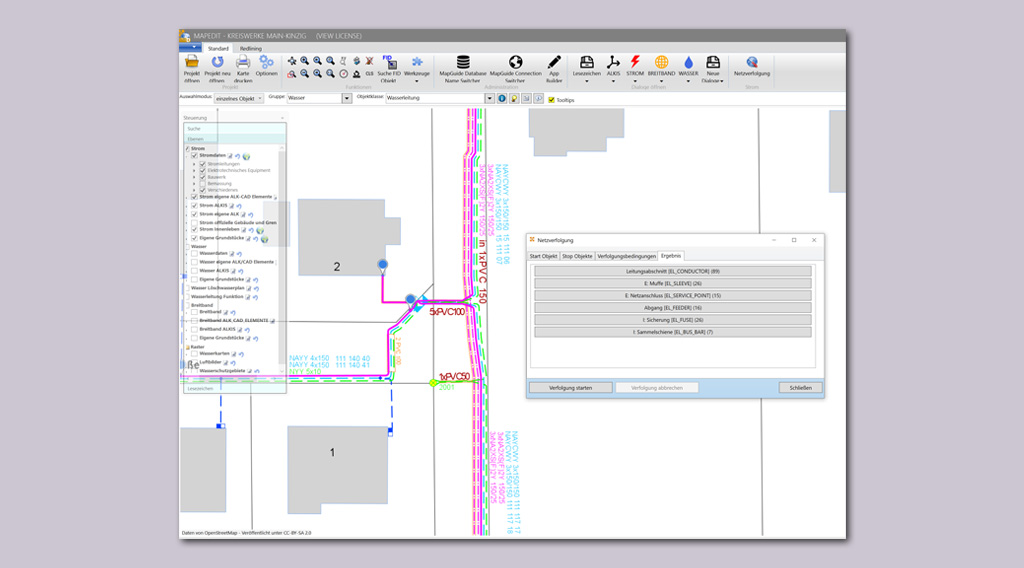Switch to the Redlining ribbon tab
This screenshot has height=568, width=1024.
(251, 48)
